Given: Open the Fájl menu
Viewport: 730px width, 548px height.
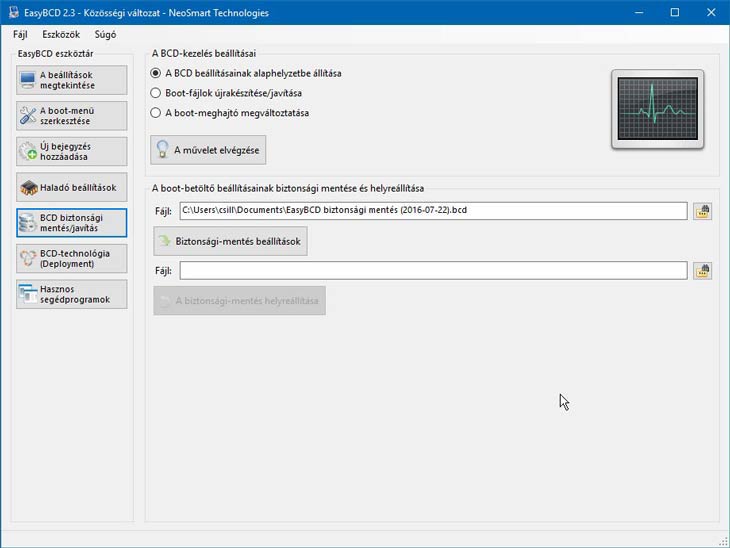Looking at the screenshot, I should (x=21, y=34).
